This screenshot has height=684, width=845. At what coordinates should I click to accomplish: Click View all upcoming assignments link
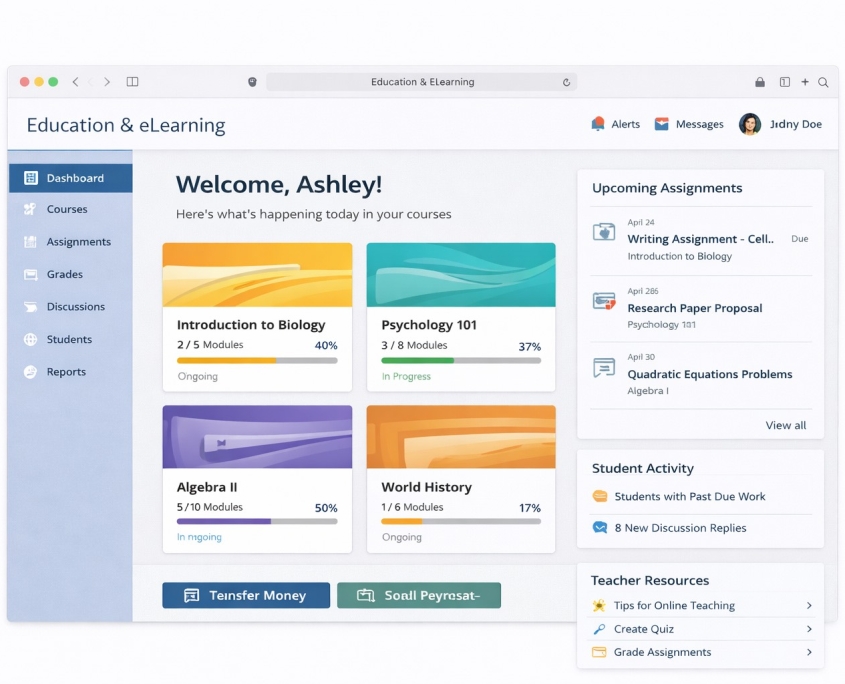(x=785, y=425)
